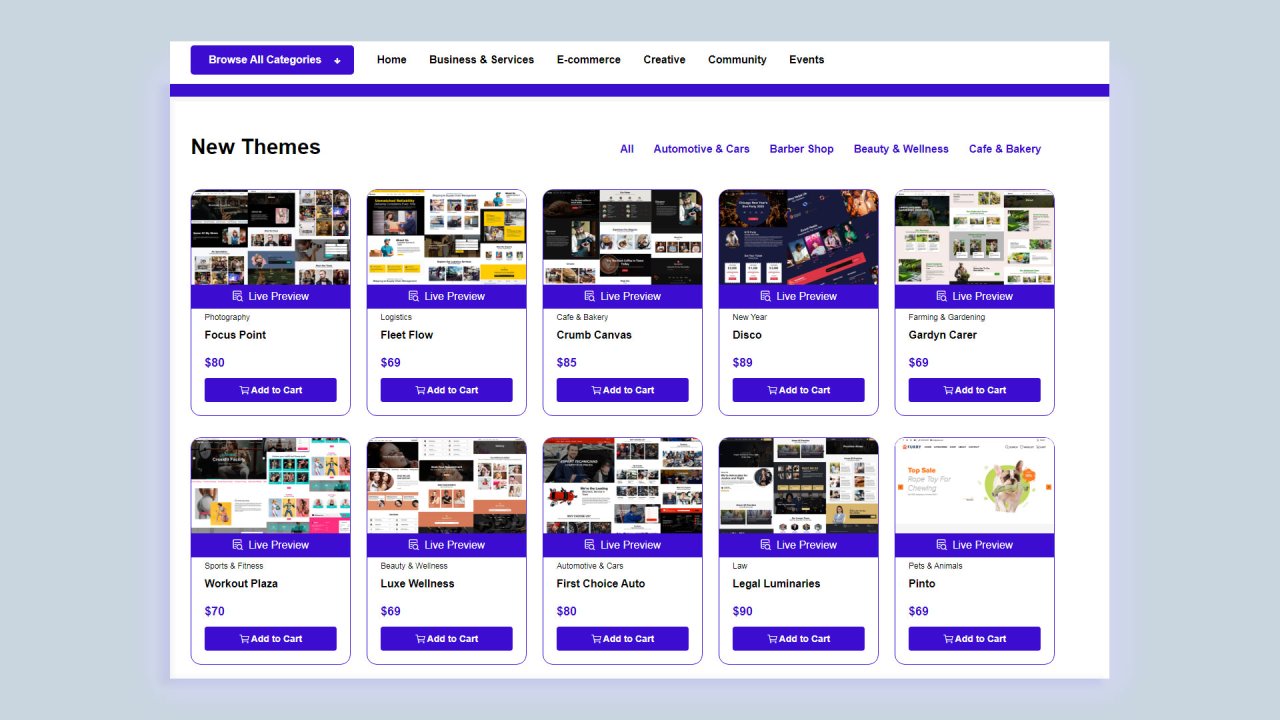Click Live Preview icon on Disco theme

(766, 296)
